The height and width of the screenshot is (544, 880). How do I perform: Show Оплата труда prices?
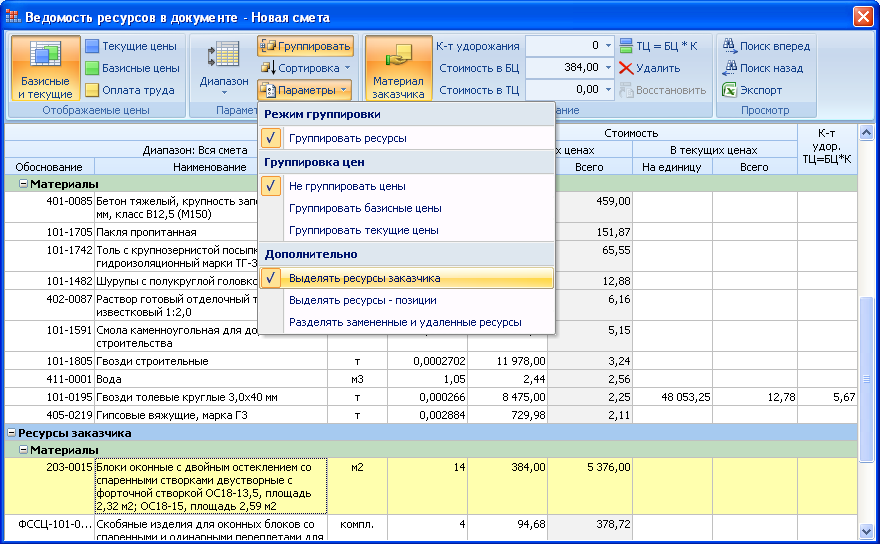point(130,90)
